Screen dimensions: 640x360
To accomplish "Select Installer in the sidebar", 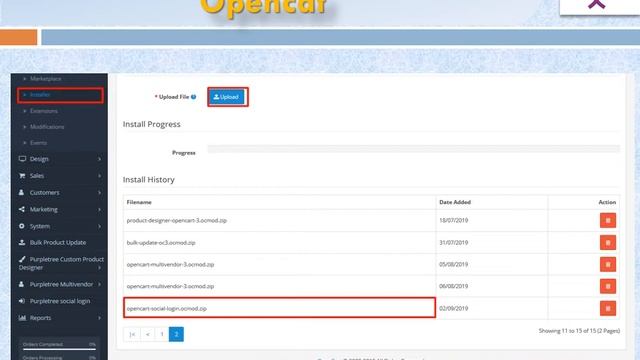I will [x=40, y=95].
